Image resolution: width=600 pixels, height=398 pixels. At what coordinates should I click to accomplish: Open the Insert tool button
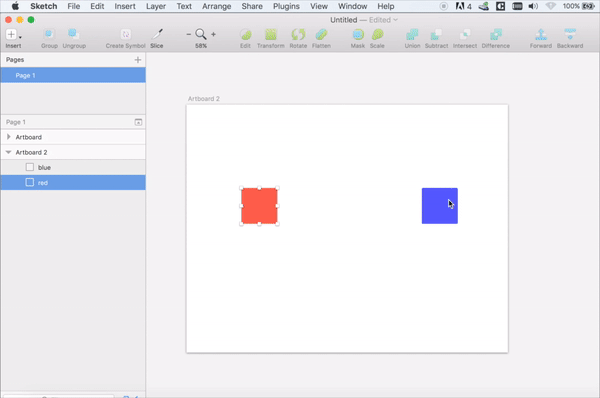(11, 34)
